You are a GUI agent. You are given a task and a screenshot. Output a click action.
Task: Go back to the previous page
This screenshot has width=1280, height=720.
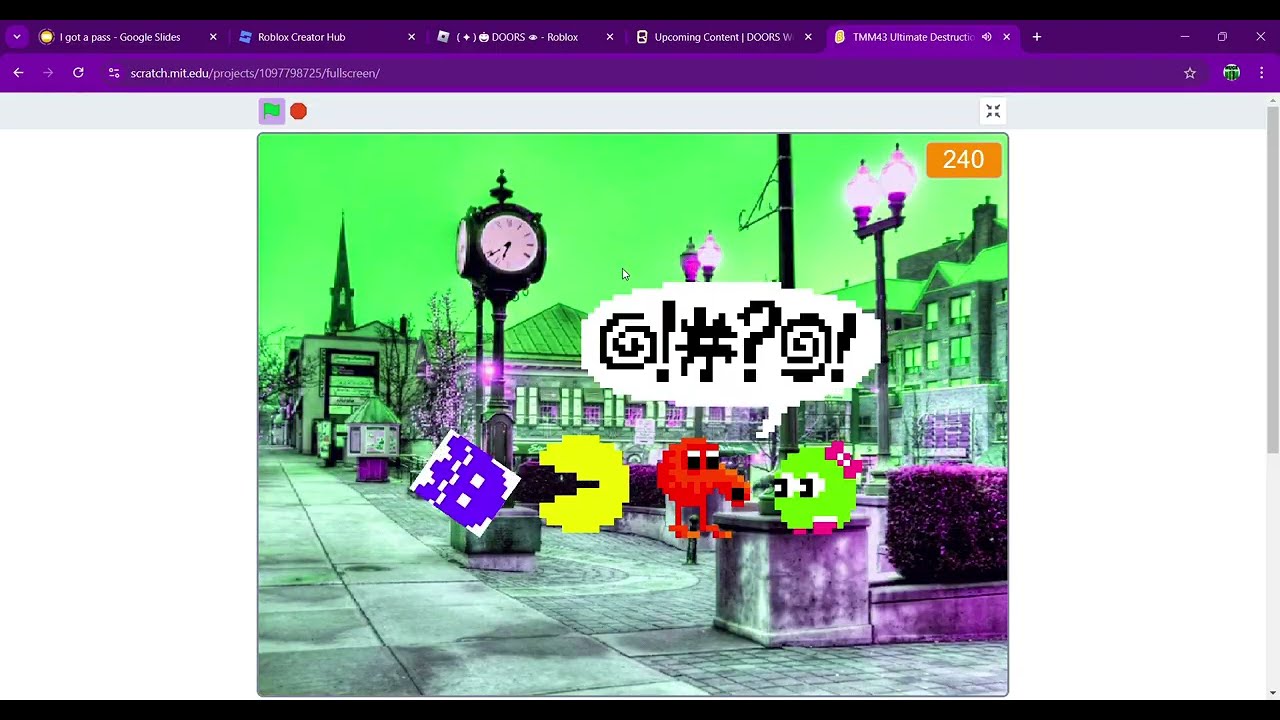click(18, 73)
